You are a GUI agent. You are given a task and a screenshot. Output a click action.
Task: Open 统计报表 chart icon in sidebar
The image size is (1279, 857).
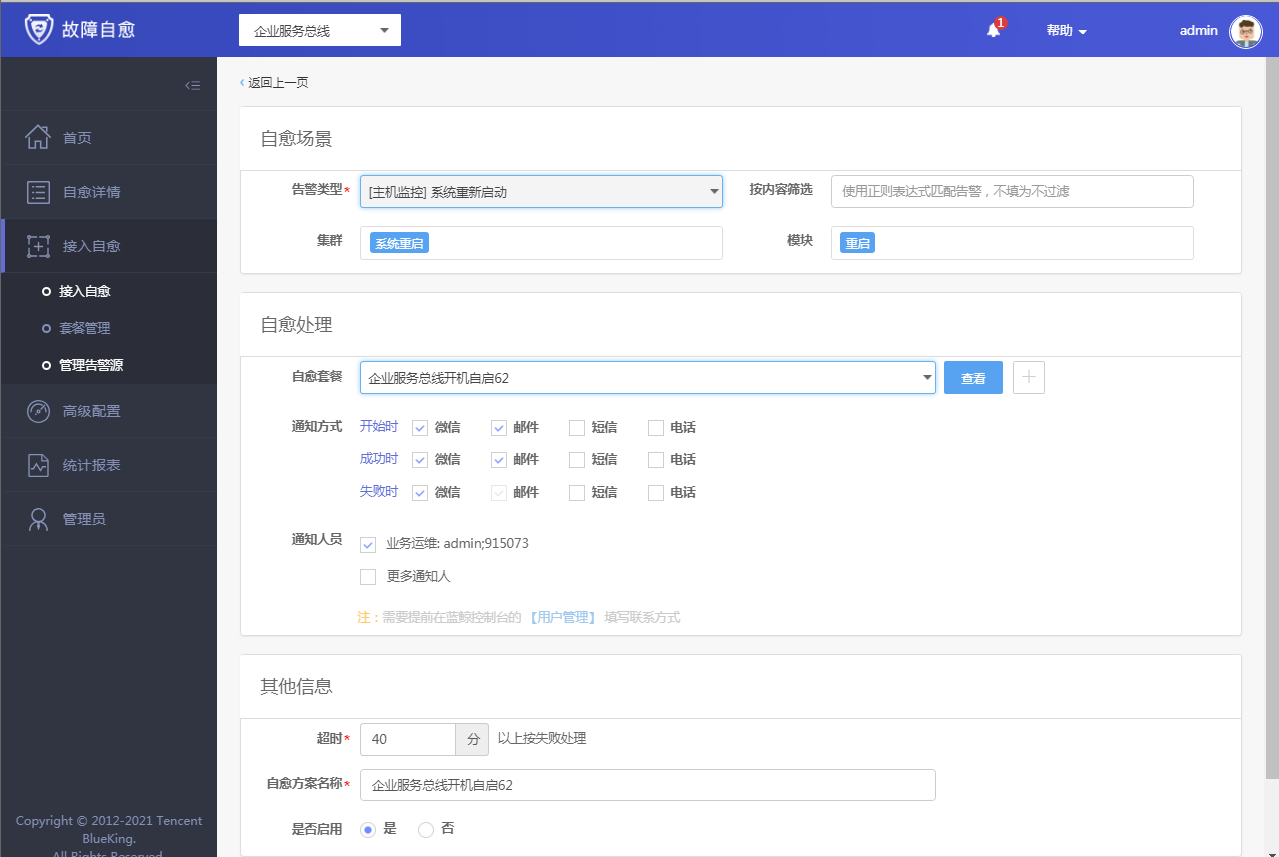coord(38,465)
